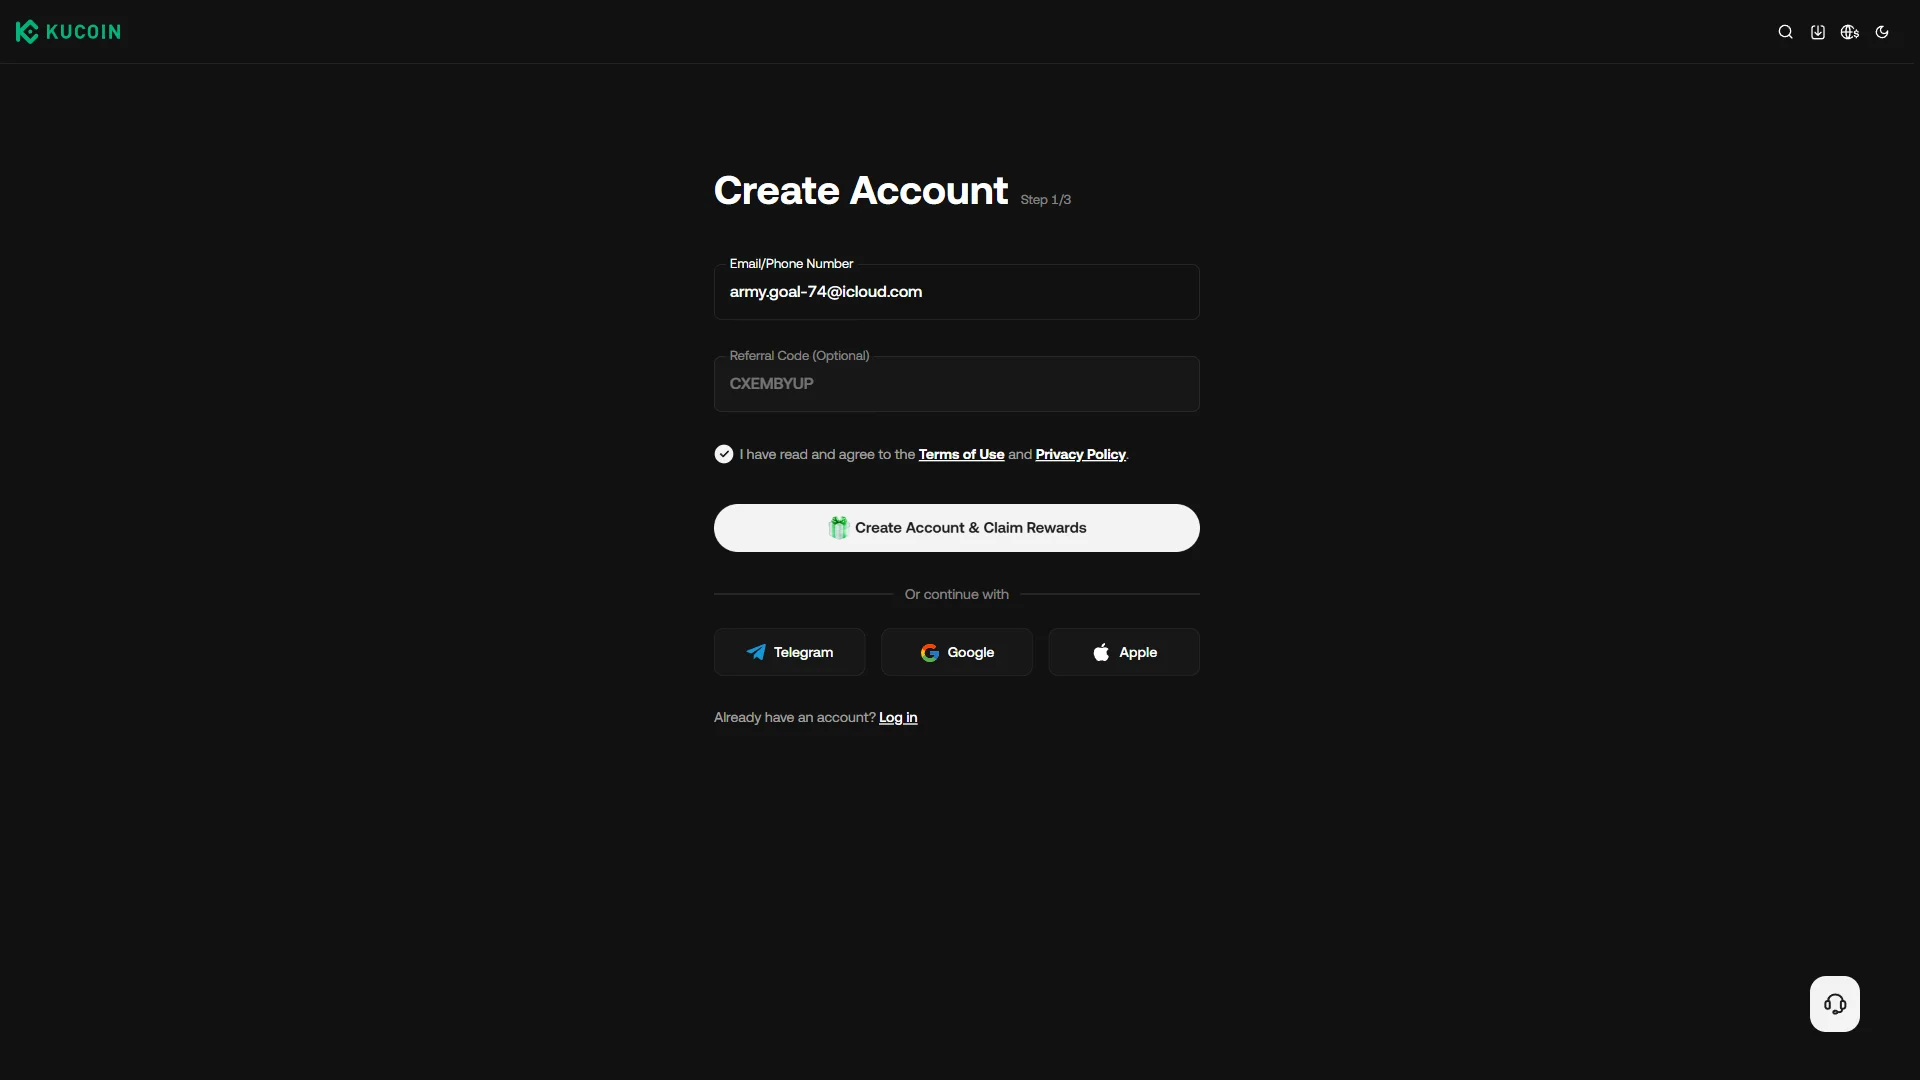Screen dimensions: 1920x1080
Task: Open customer support headset chat
Action: 1834,1003
